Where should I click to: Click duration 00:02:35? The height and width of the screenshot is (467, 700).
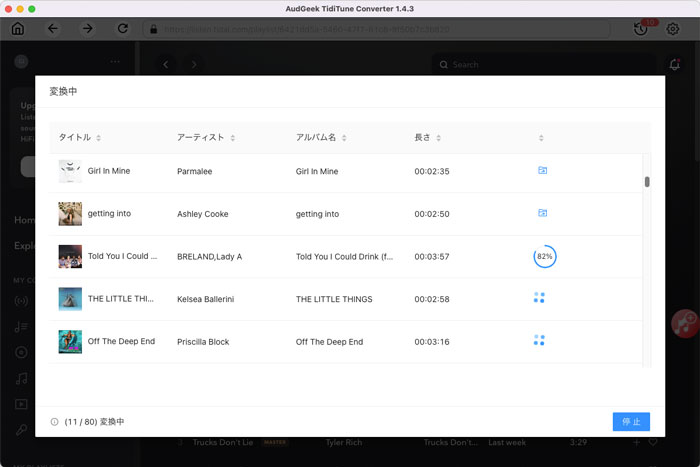(432, 171)
